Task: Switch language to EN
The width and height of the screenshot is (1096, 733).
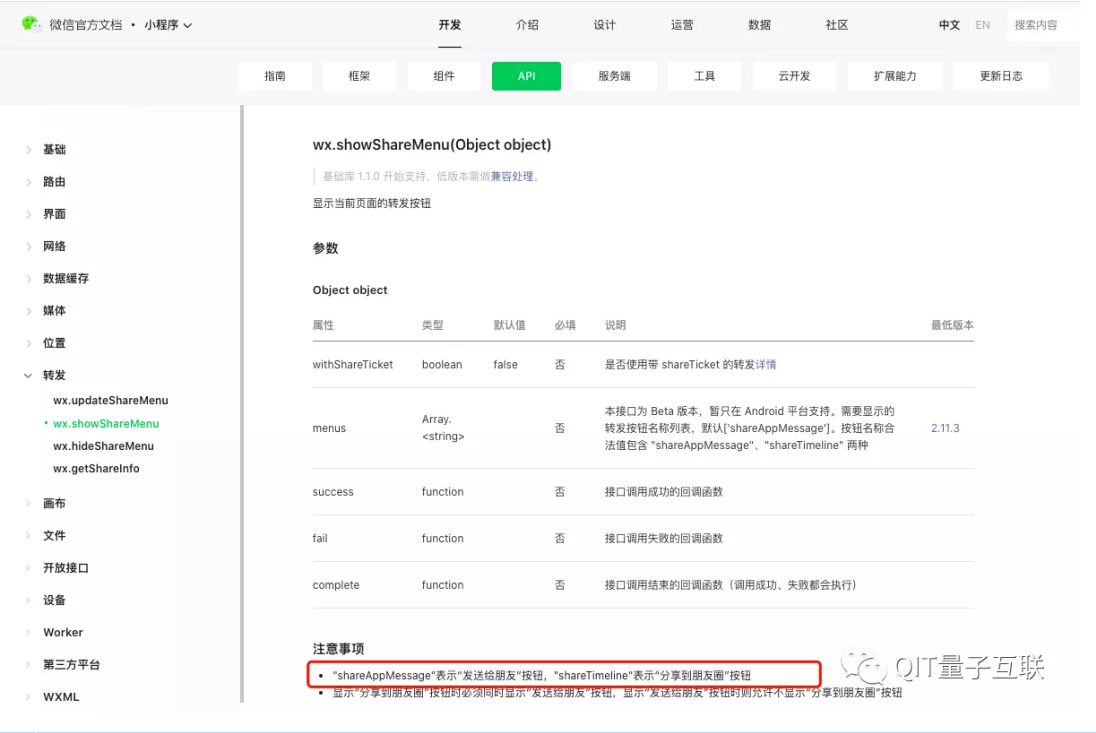Action: (982, 25)
